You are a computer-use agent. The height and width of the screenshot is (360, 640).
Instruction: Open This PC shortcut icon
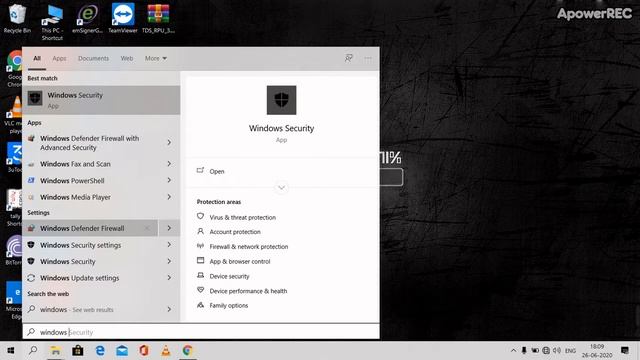tap(52, 22)
